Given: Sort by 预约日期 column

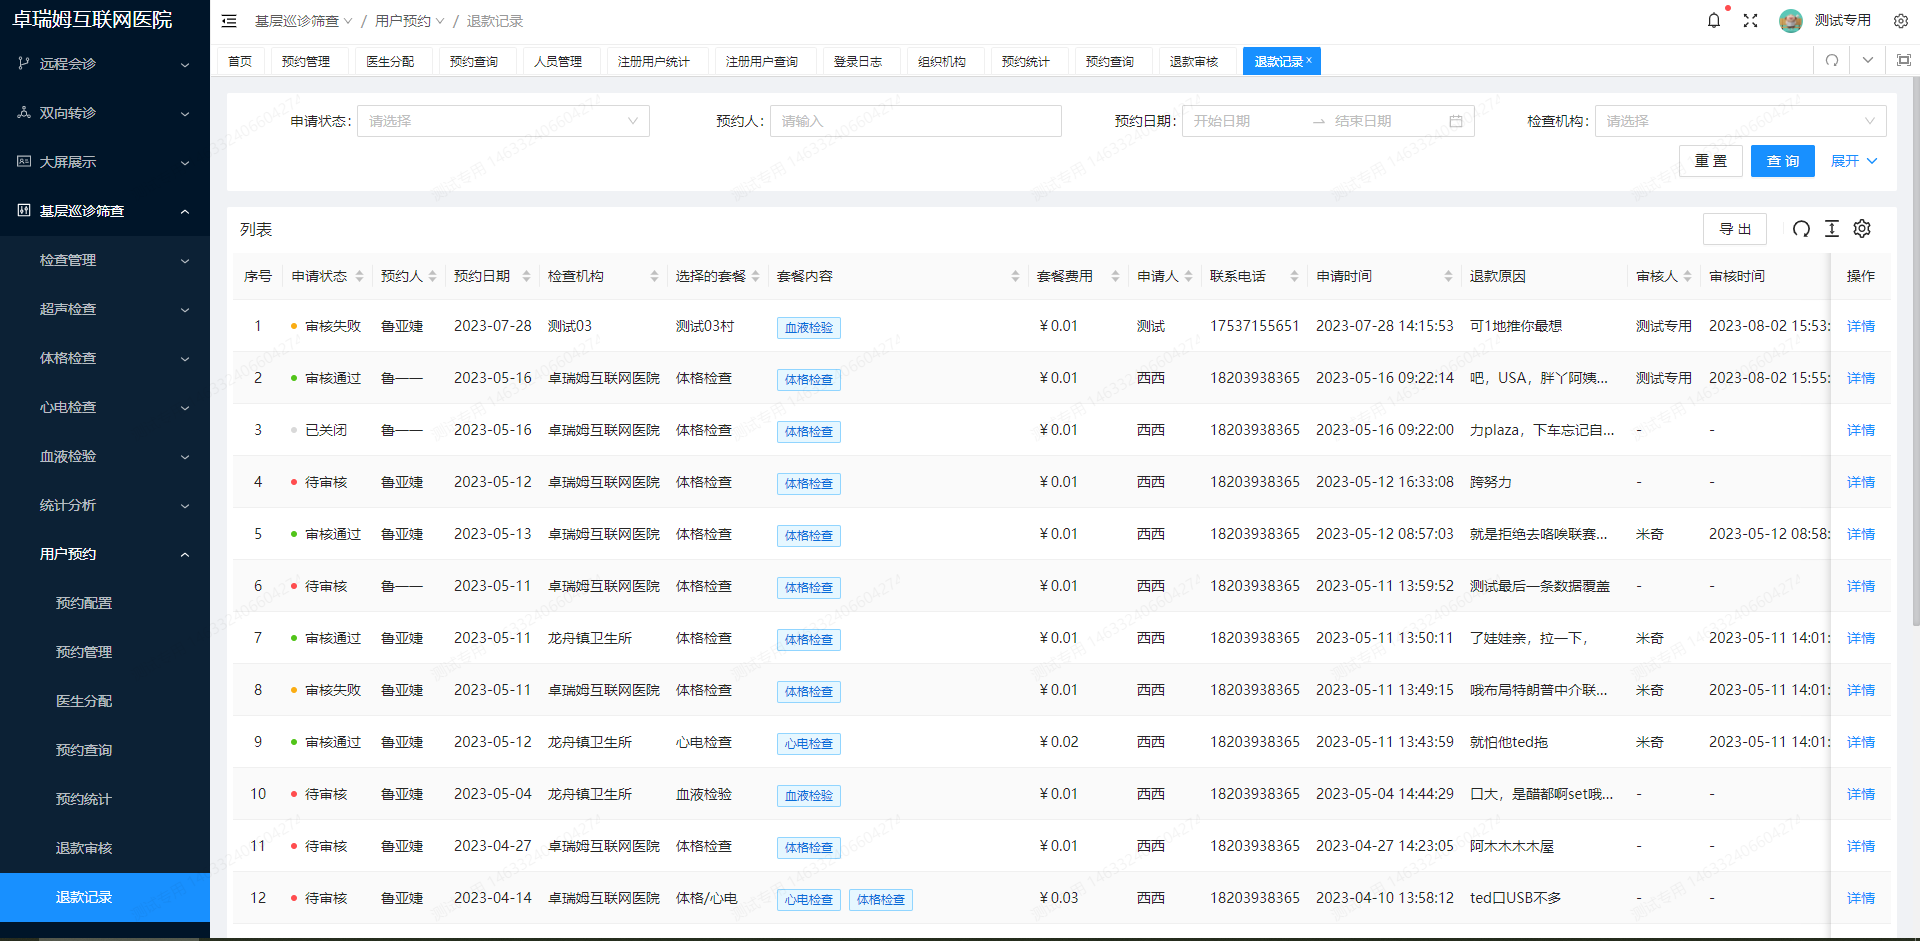Looking at the screenshot, I should pyautogui.click(x=526, y=276).
